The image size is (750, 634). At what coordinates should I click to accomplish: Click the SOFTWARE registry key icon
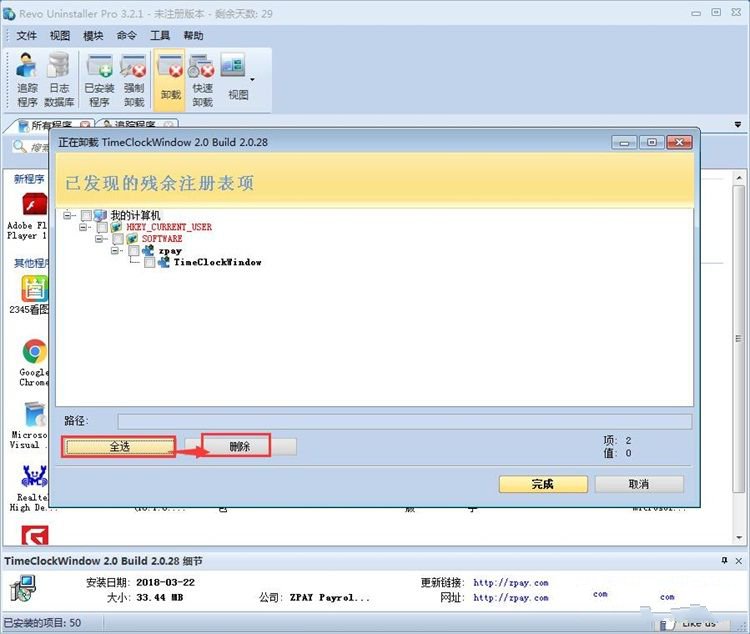click(x=132, y=238)
